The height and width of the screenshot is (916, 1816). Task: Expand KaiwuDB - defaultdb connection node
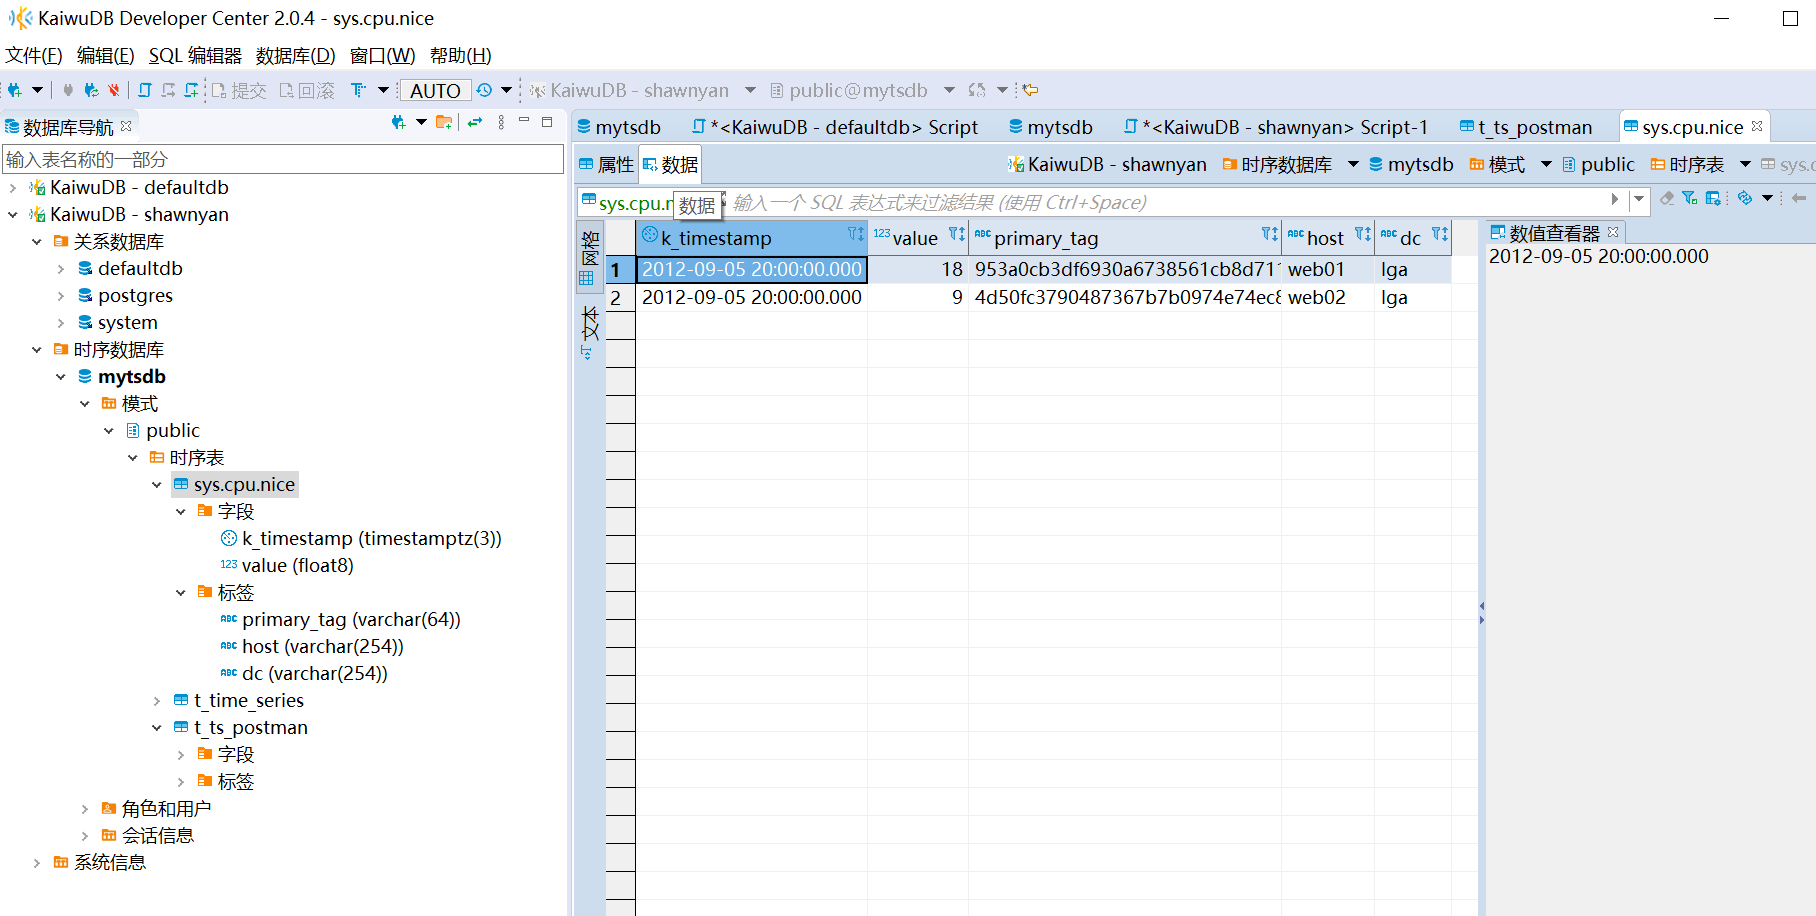pyautogui.click(x=13, y=187)
